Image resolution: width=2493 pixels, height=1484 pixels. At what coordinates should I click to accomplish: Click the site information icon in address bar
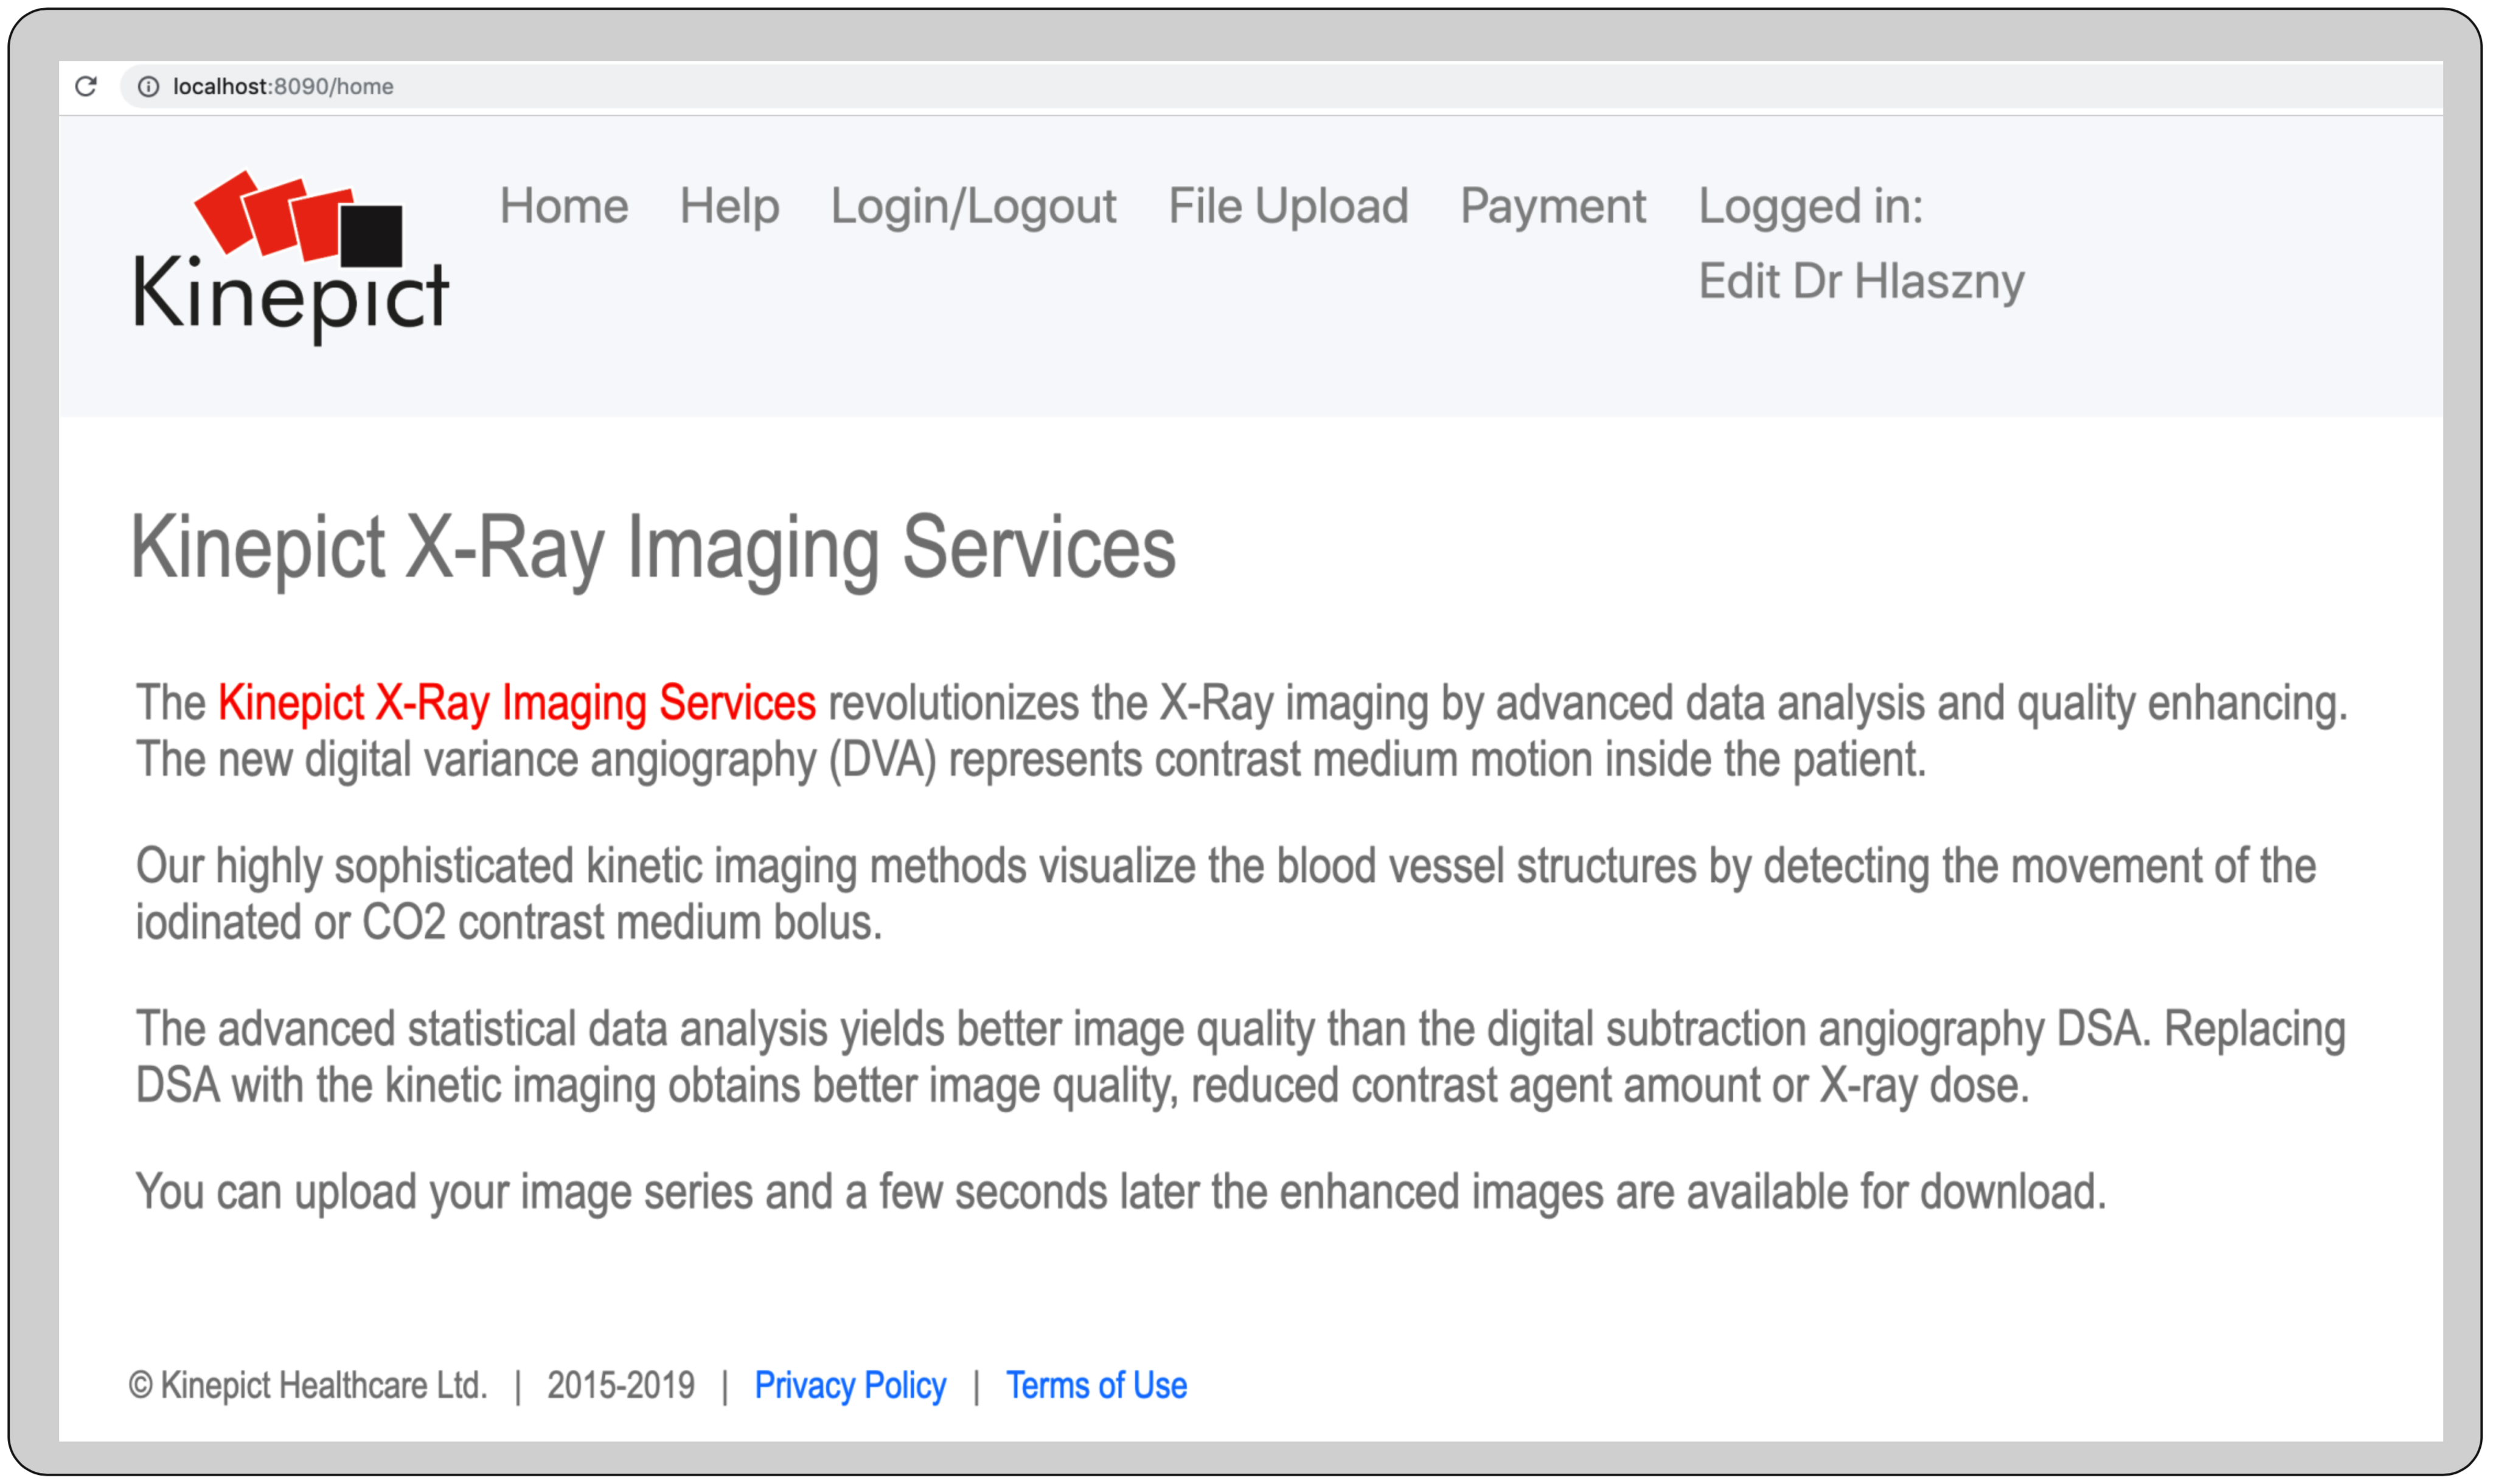click(148, 87)
